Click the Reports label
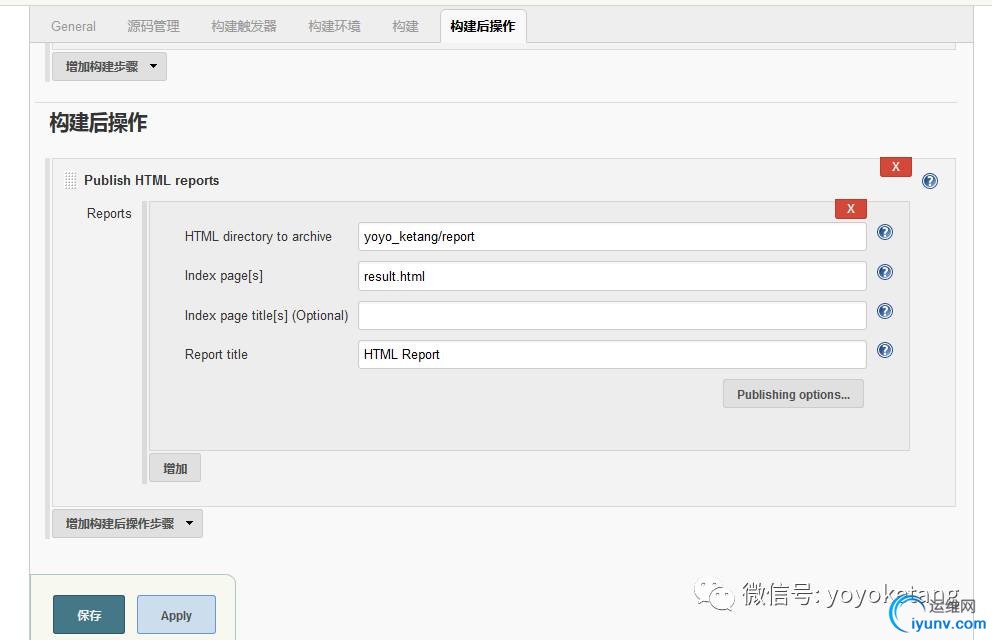992x640 pixels. click(109, 214)
